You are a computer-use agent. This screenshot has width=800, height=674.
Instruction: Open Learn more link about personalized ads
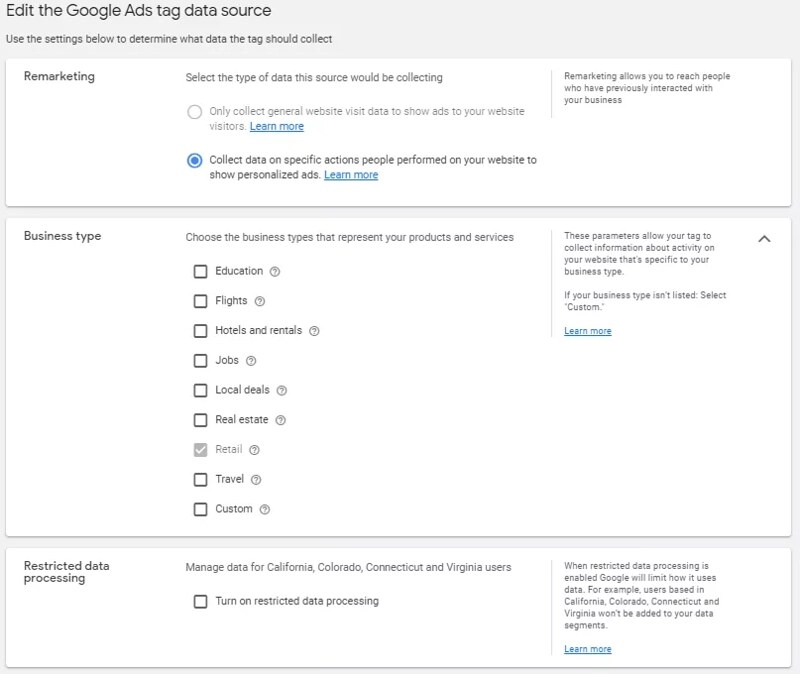[351, 174]
